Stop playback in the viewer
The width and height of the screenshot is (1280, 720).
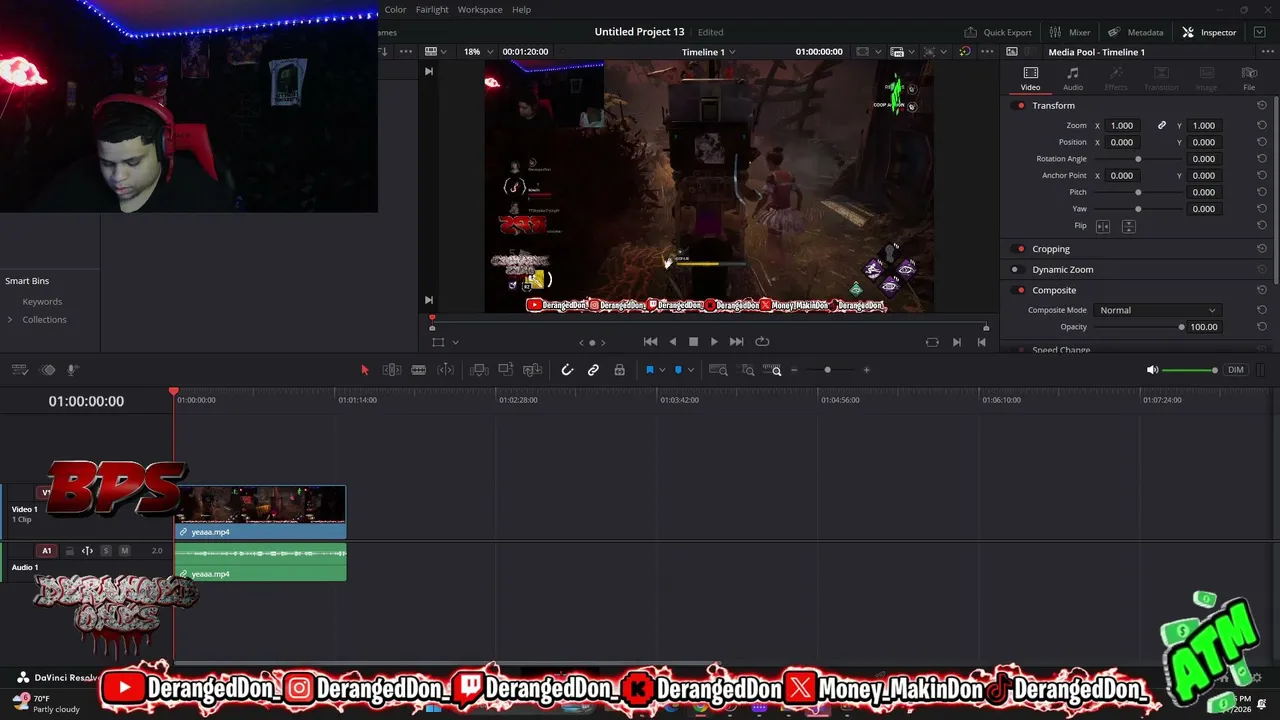click(693, 342)
